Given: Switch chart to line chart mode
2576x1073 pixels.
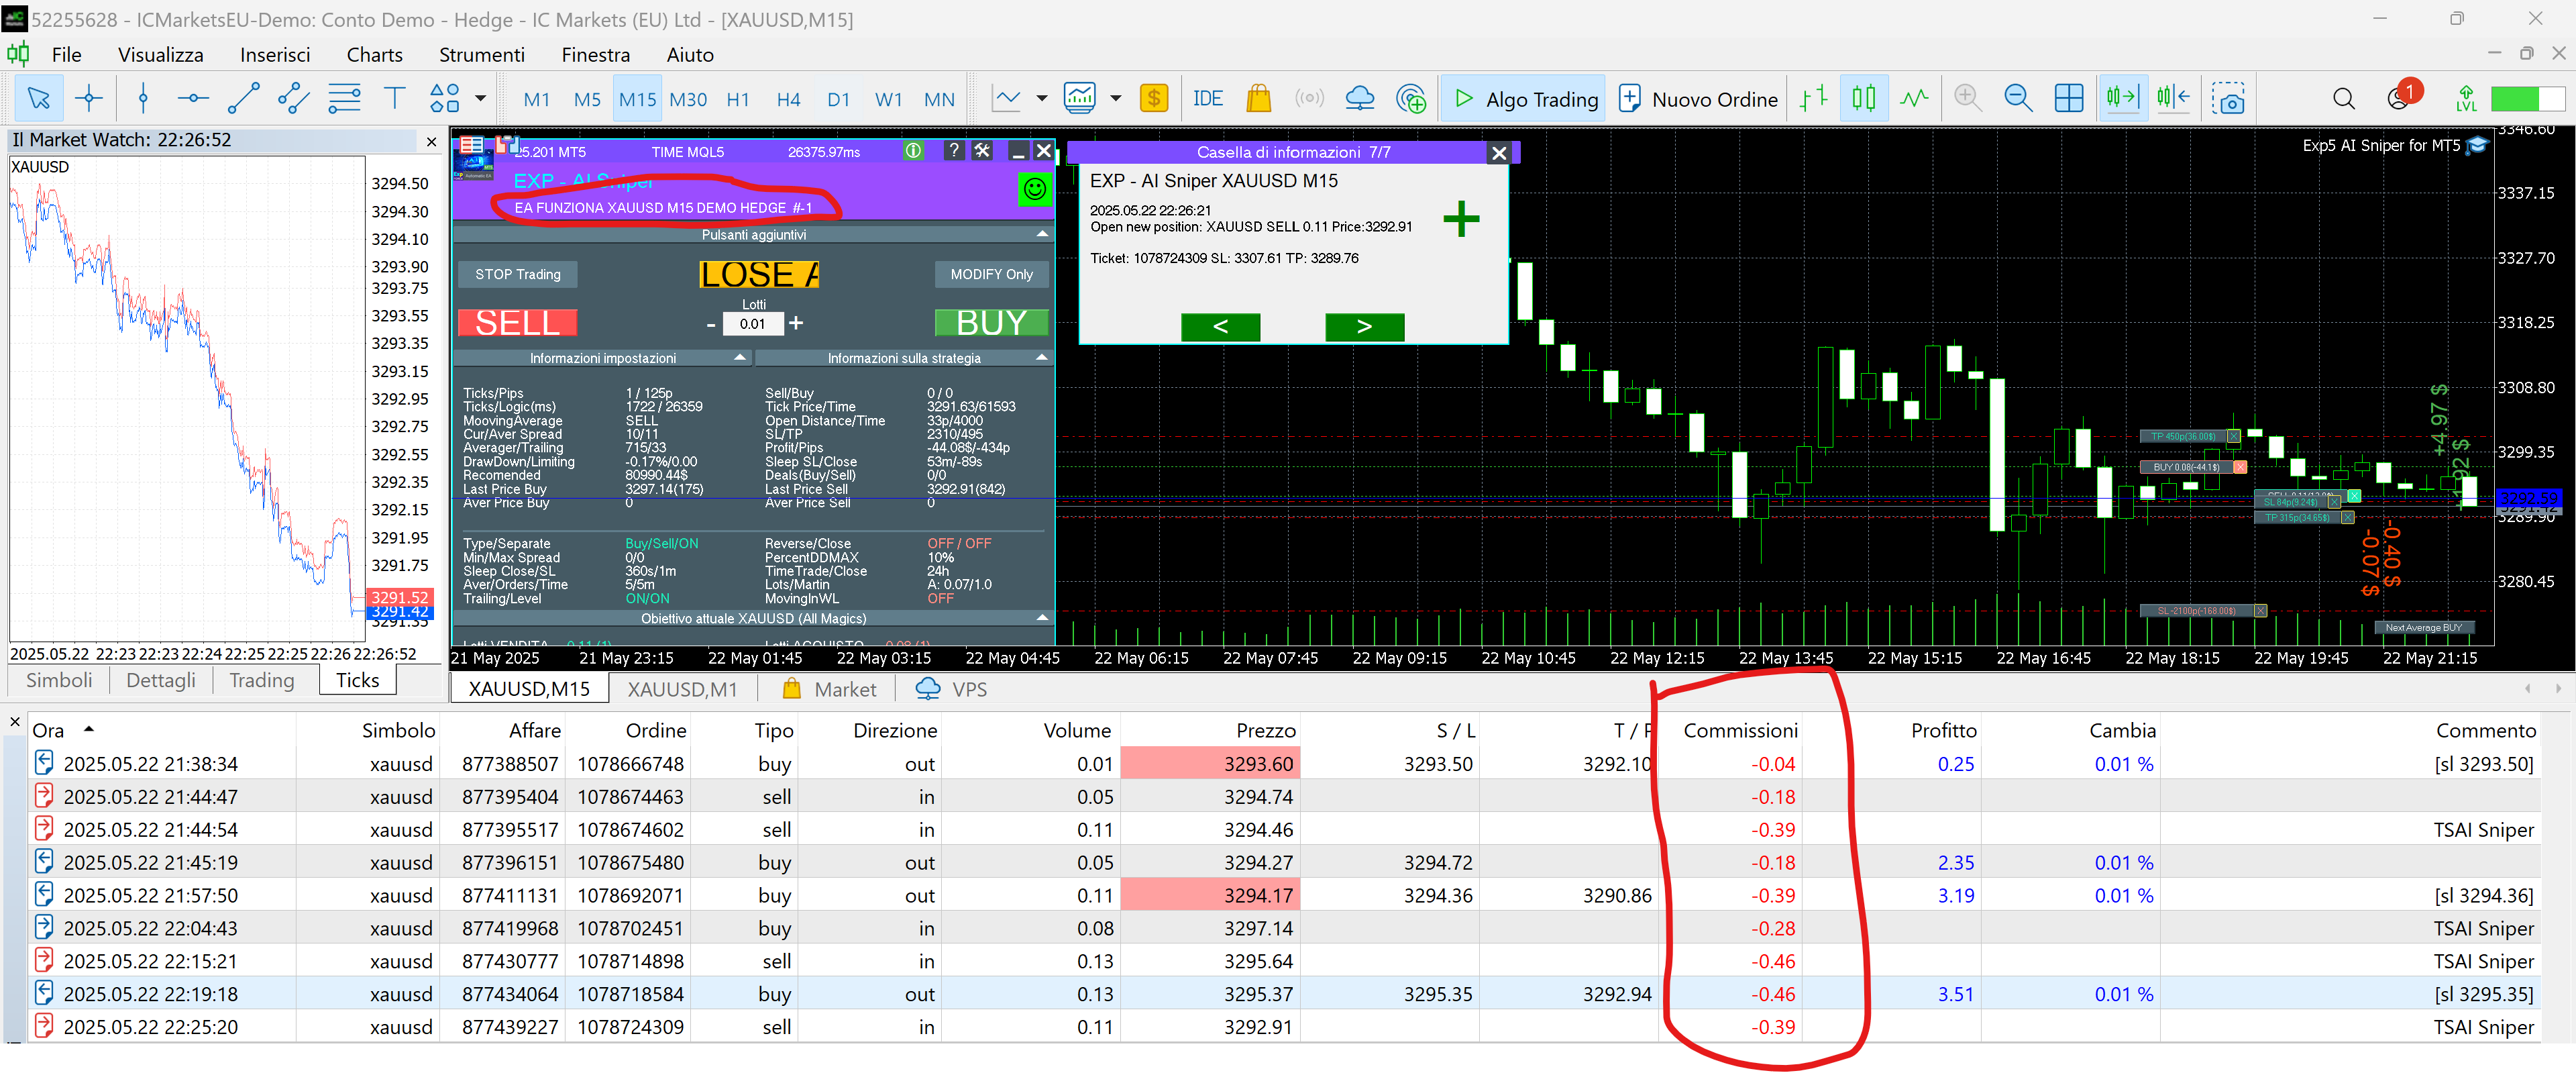Looking at the screenshot, I should [1914, 99].
